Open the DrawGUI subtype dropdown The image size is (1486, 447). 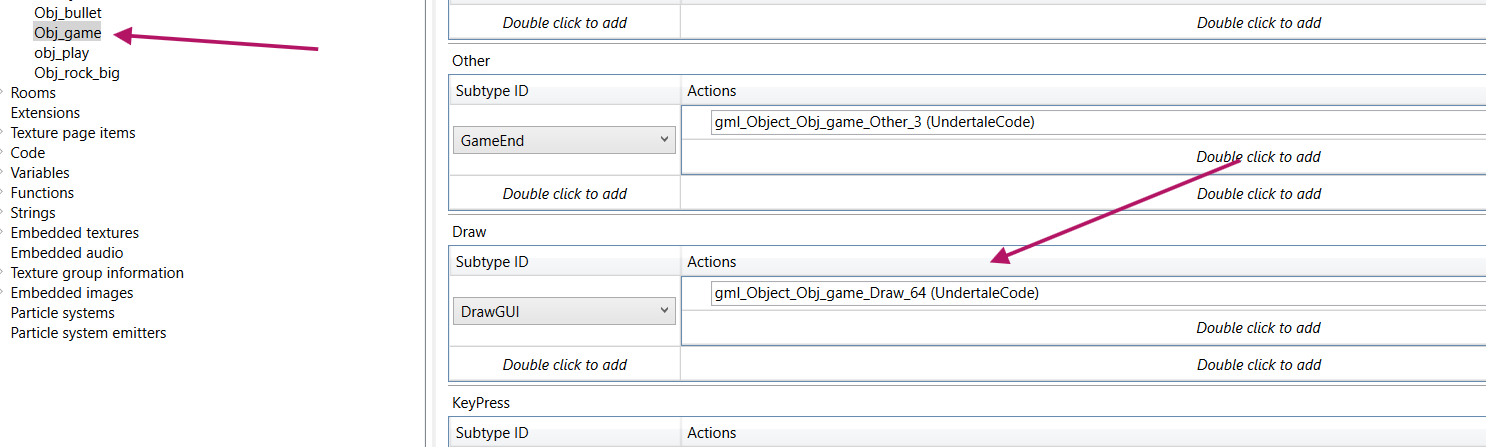pos(564,312)
